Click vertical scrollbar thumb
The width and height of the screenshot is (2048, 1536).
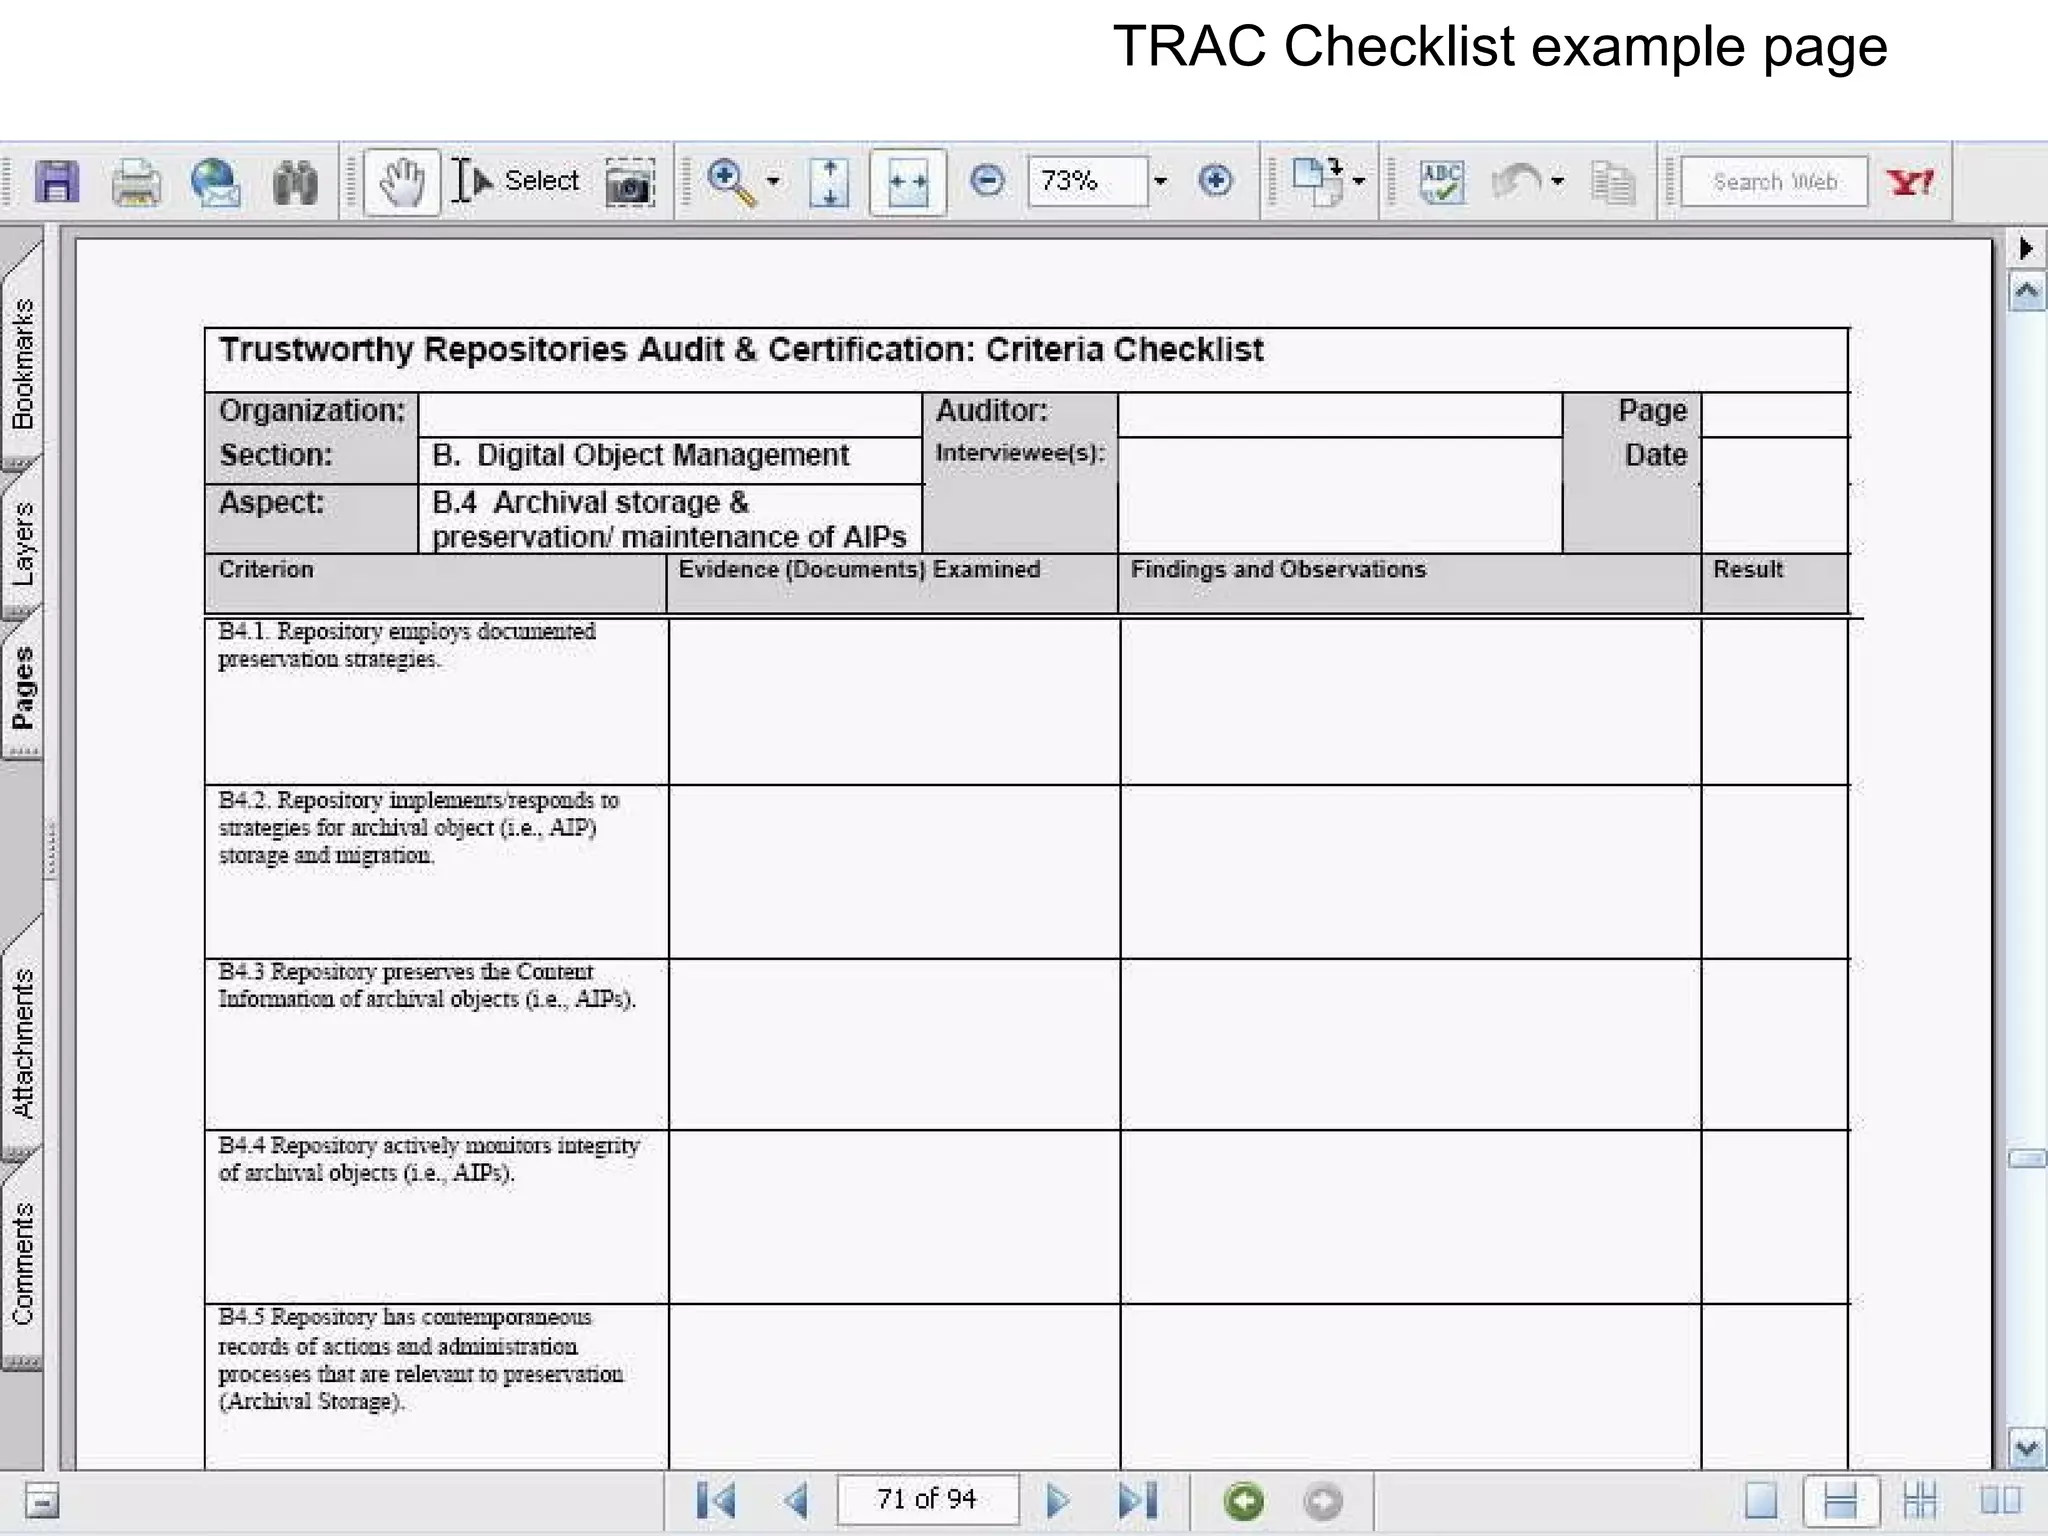(x=2027, y=1159)
